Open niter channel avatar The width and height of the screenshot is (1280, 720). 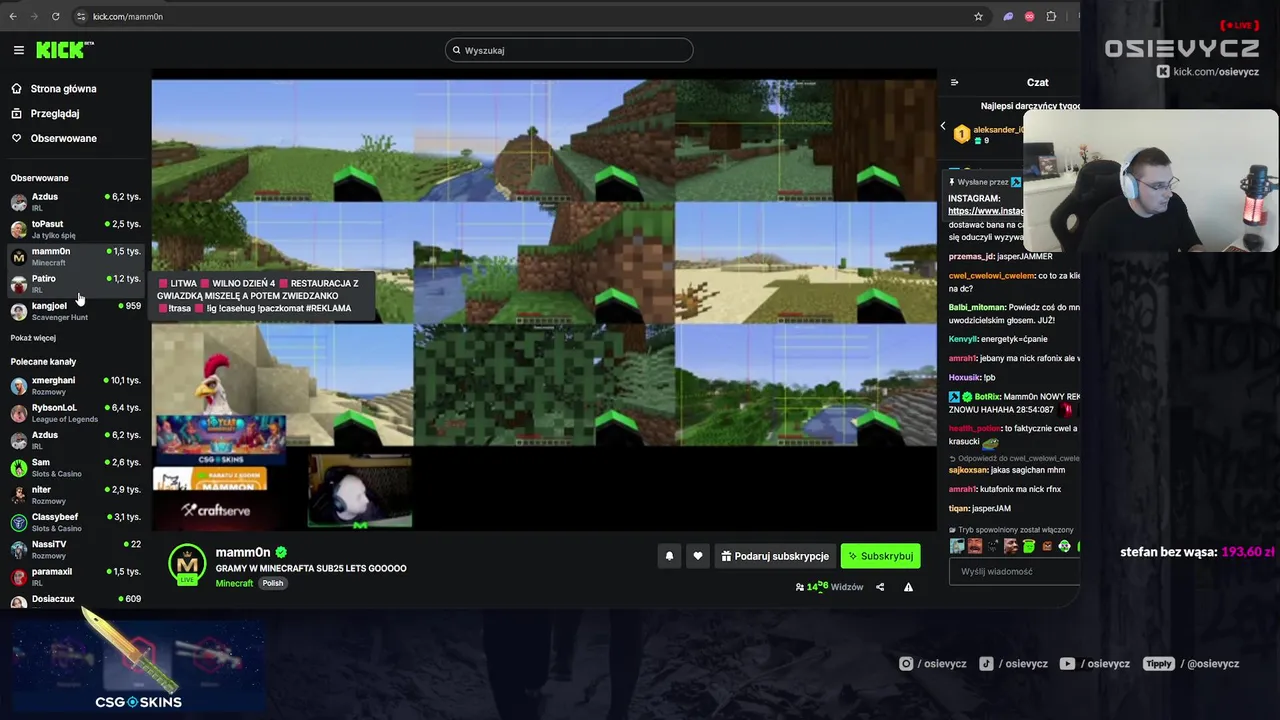[x=18, y=495]
